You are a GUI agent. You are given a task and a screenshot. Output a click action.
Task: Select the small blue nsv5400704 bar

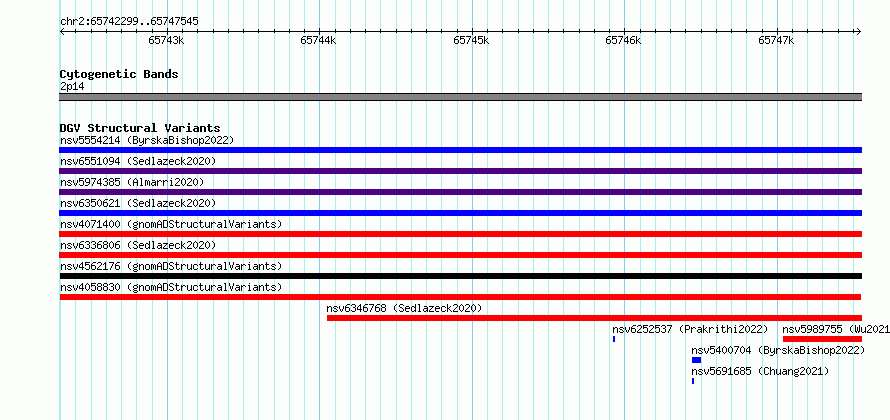pos(696,360)
